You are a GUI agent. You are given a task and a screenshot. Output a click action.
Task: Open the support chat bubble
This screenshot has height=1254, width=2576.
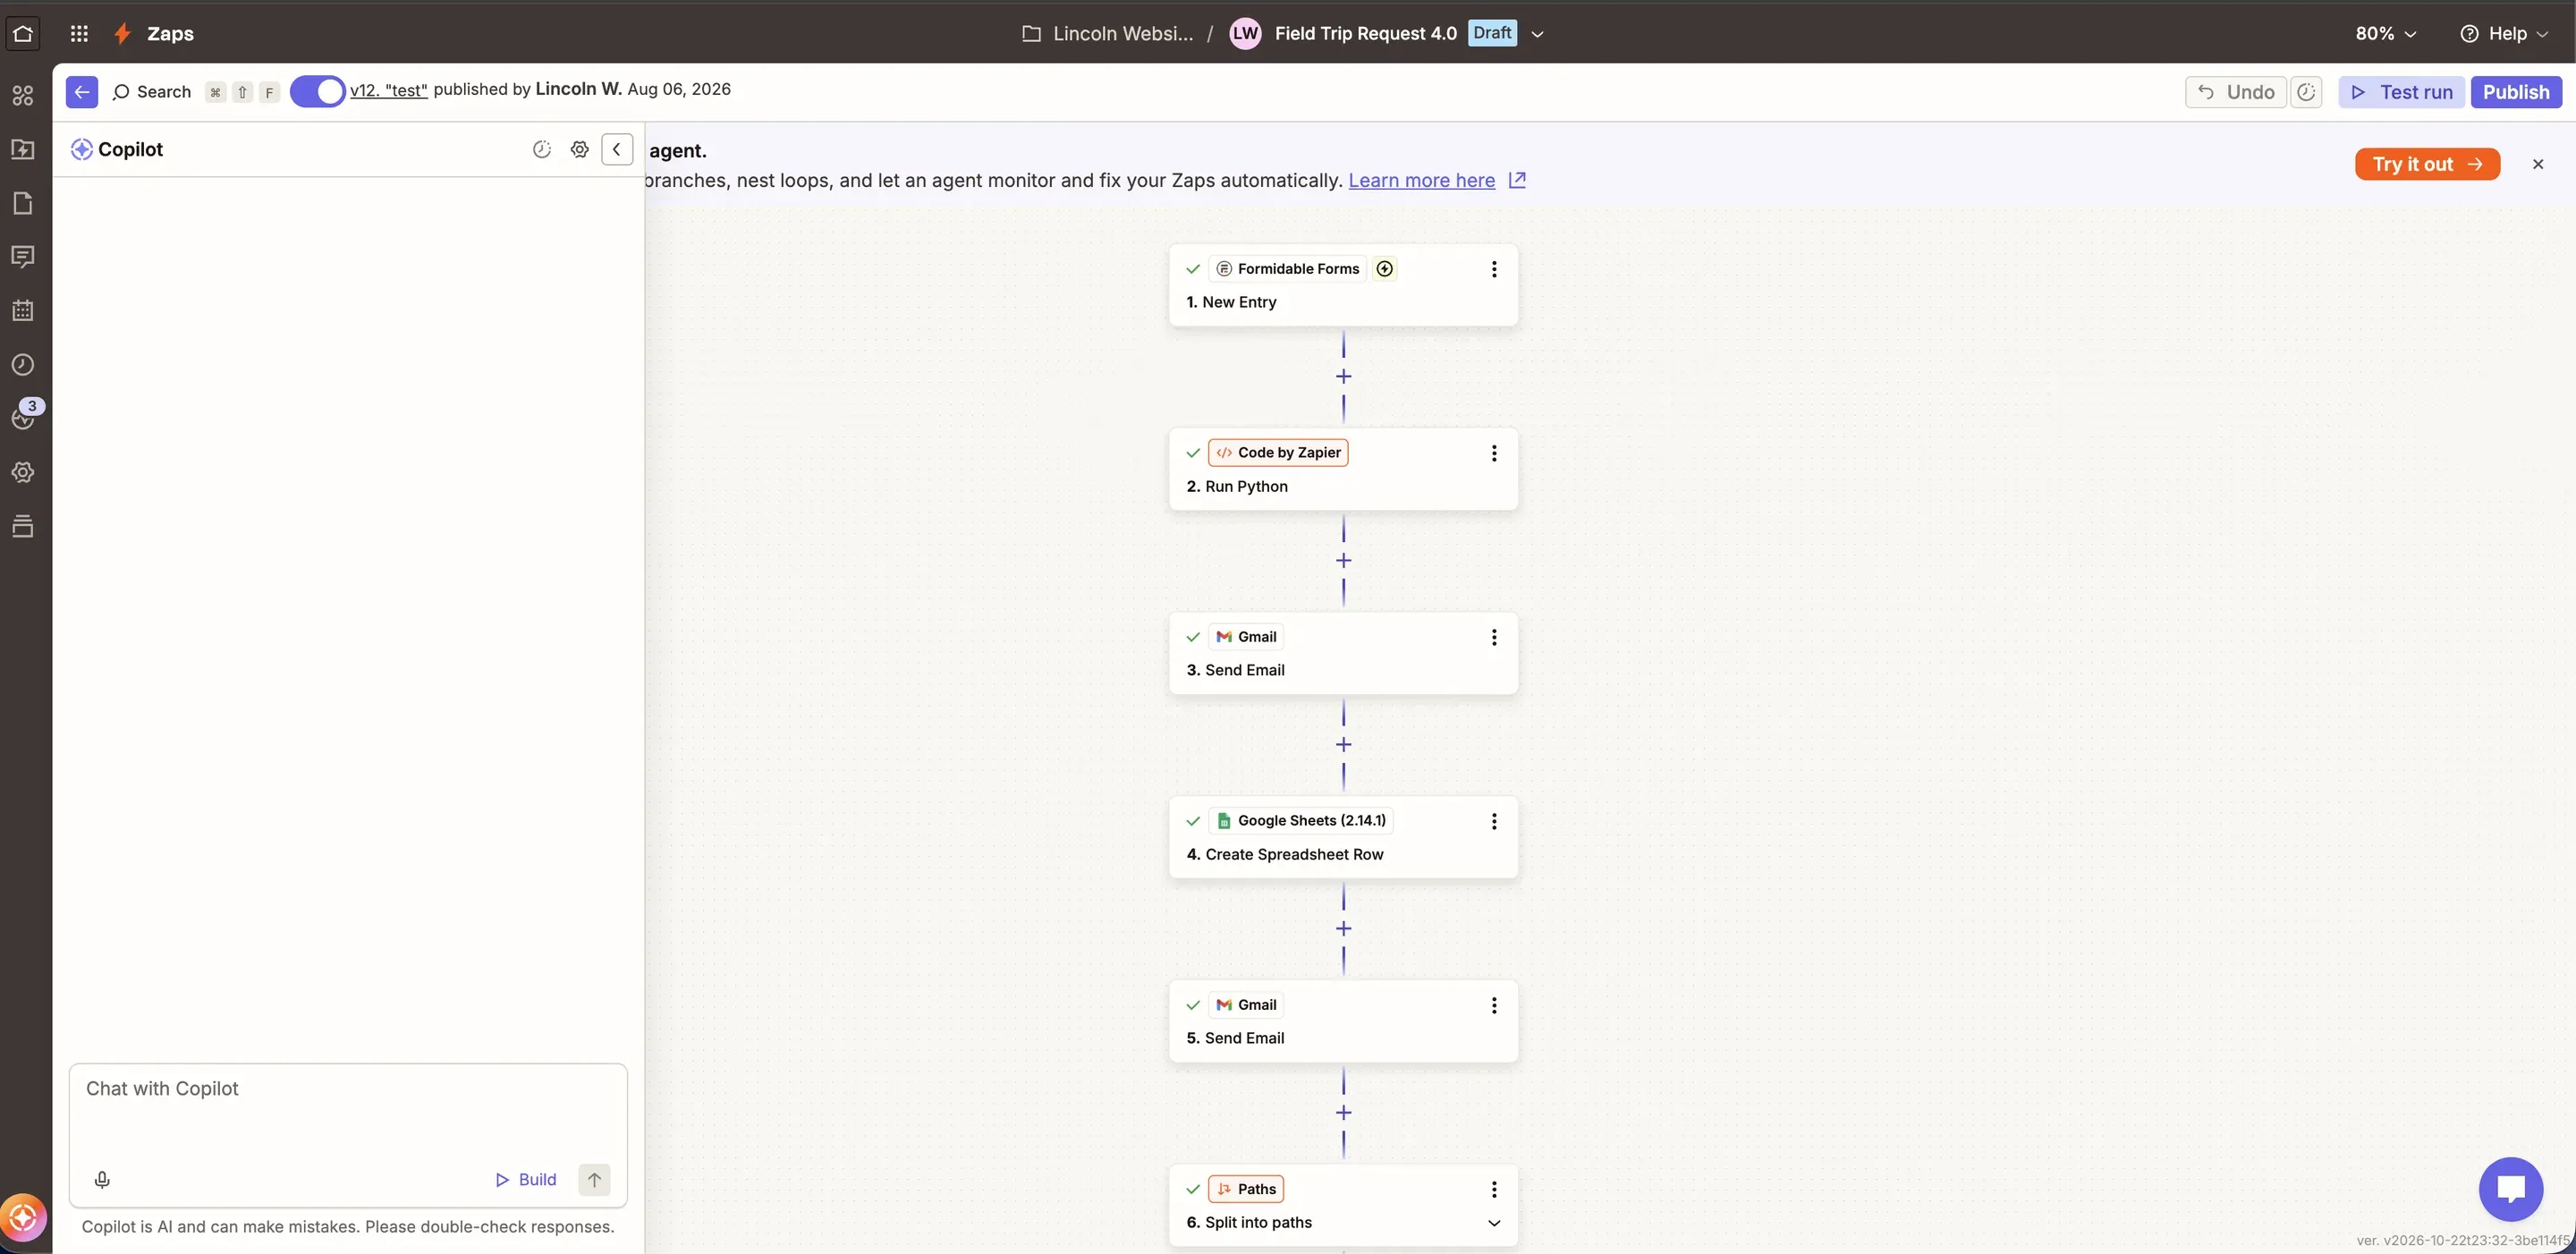(2510, 1189)
